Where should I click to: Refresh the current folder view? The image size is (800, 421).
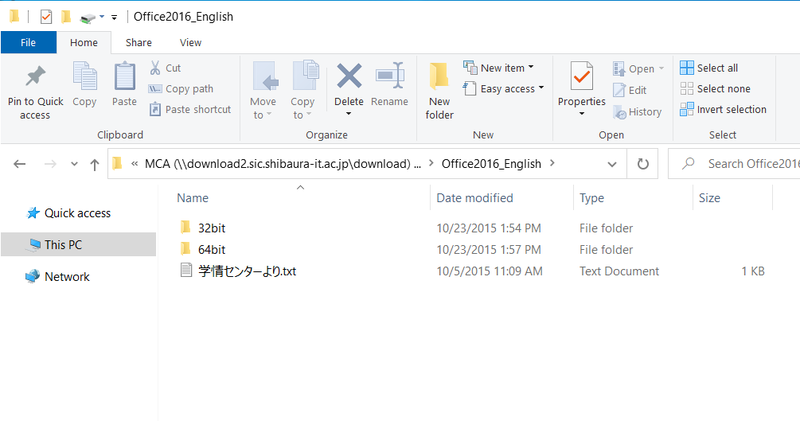[643, 164]
